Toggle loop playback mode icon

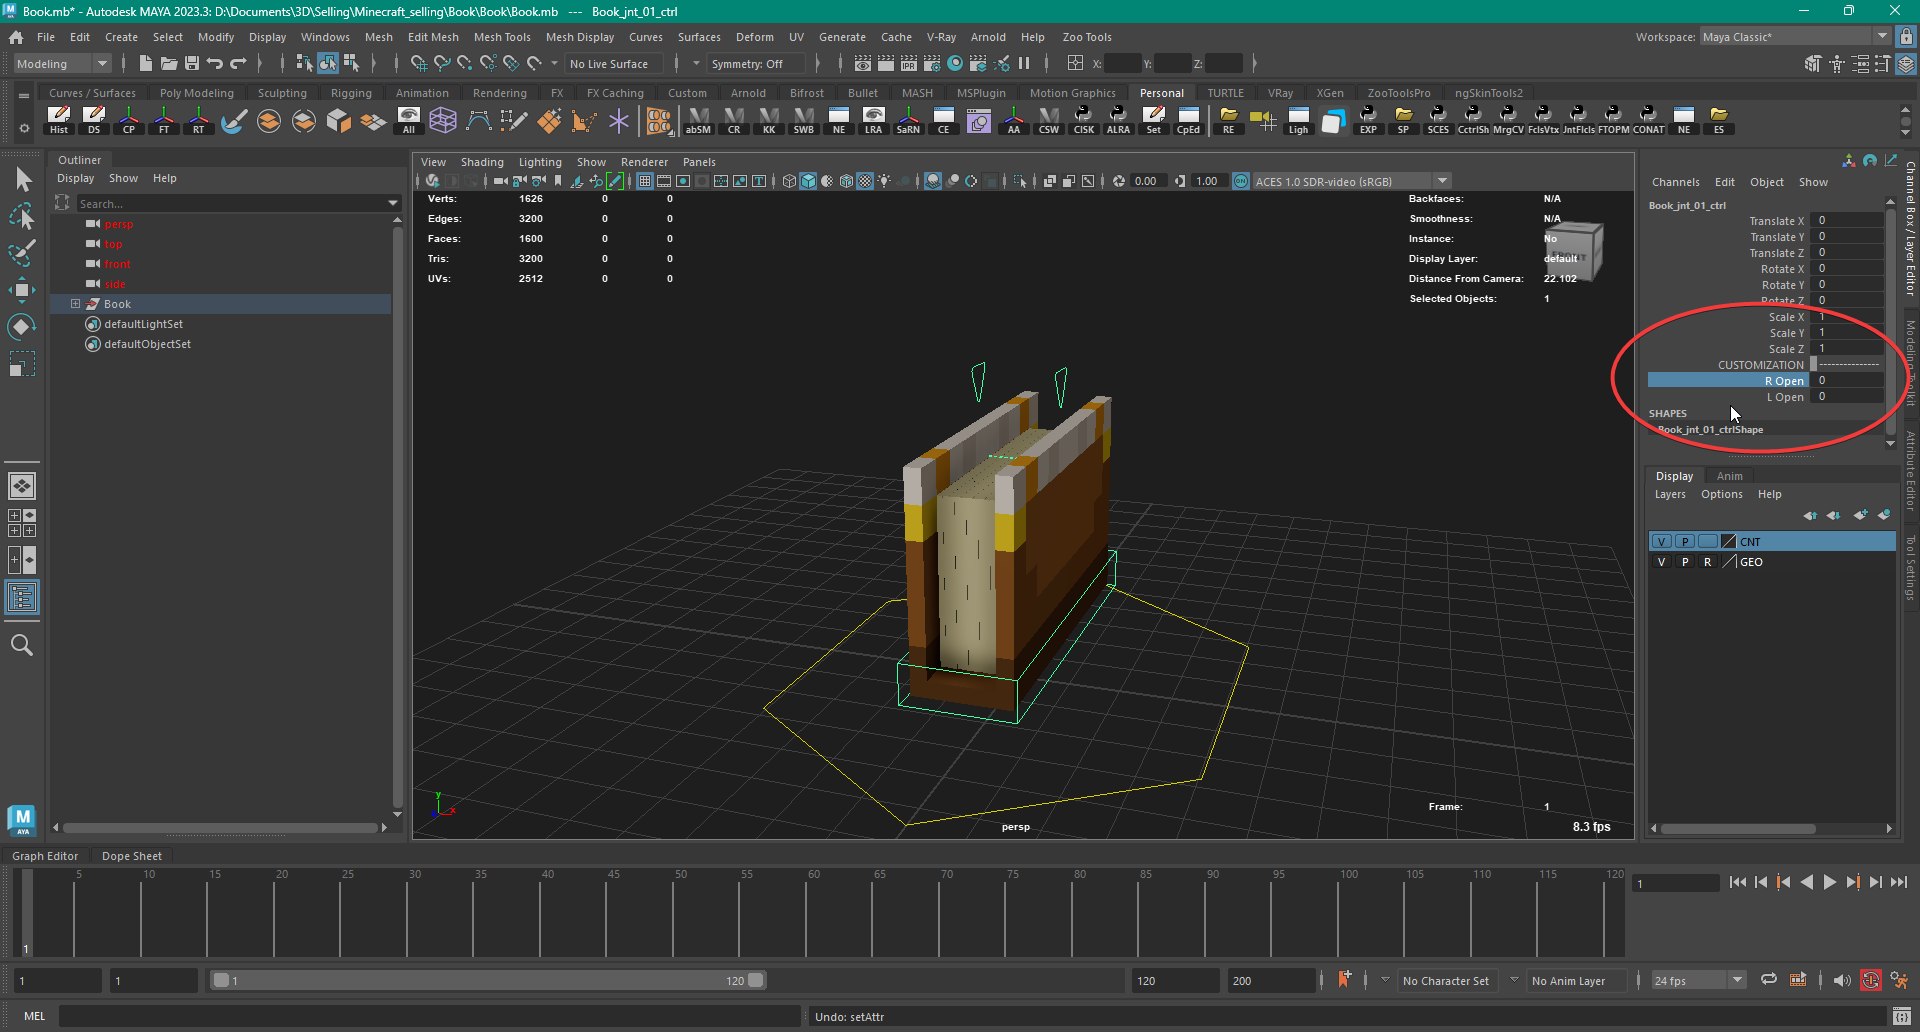point(1769,980)
